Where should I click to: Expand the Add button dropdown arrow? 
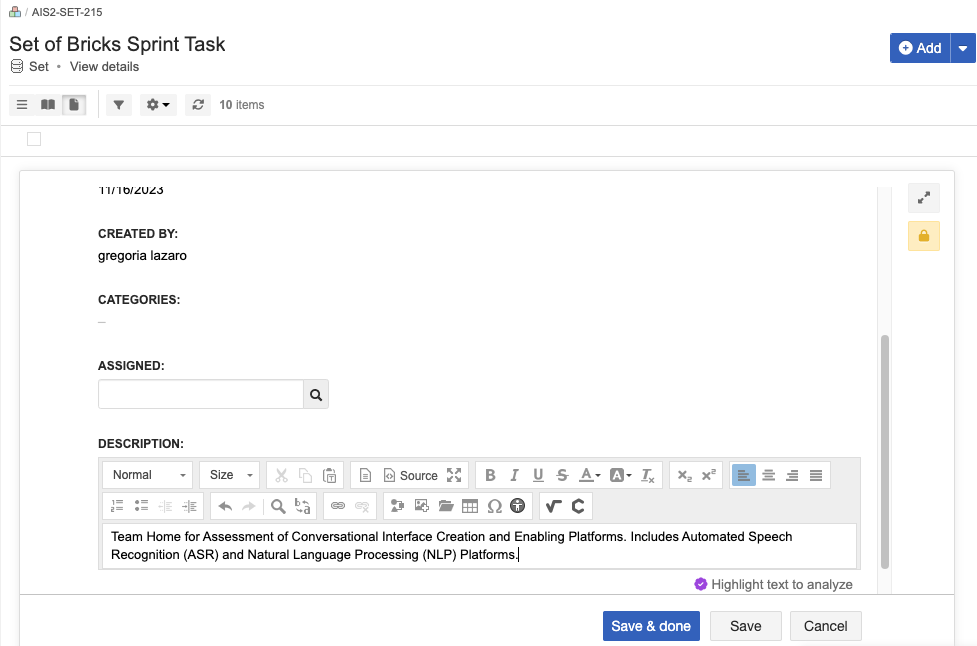pos(963,48)
